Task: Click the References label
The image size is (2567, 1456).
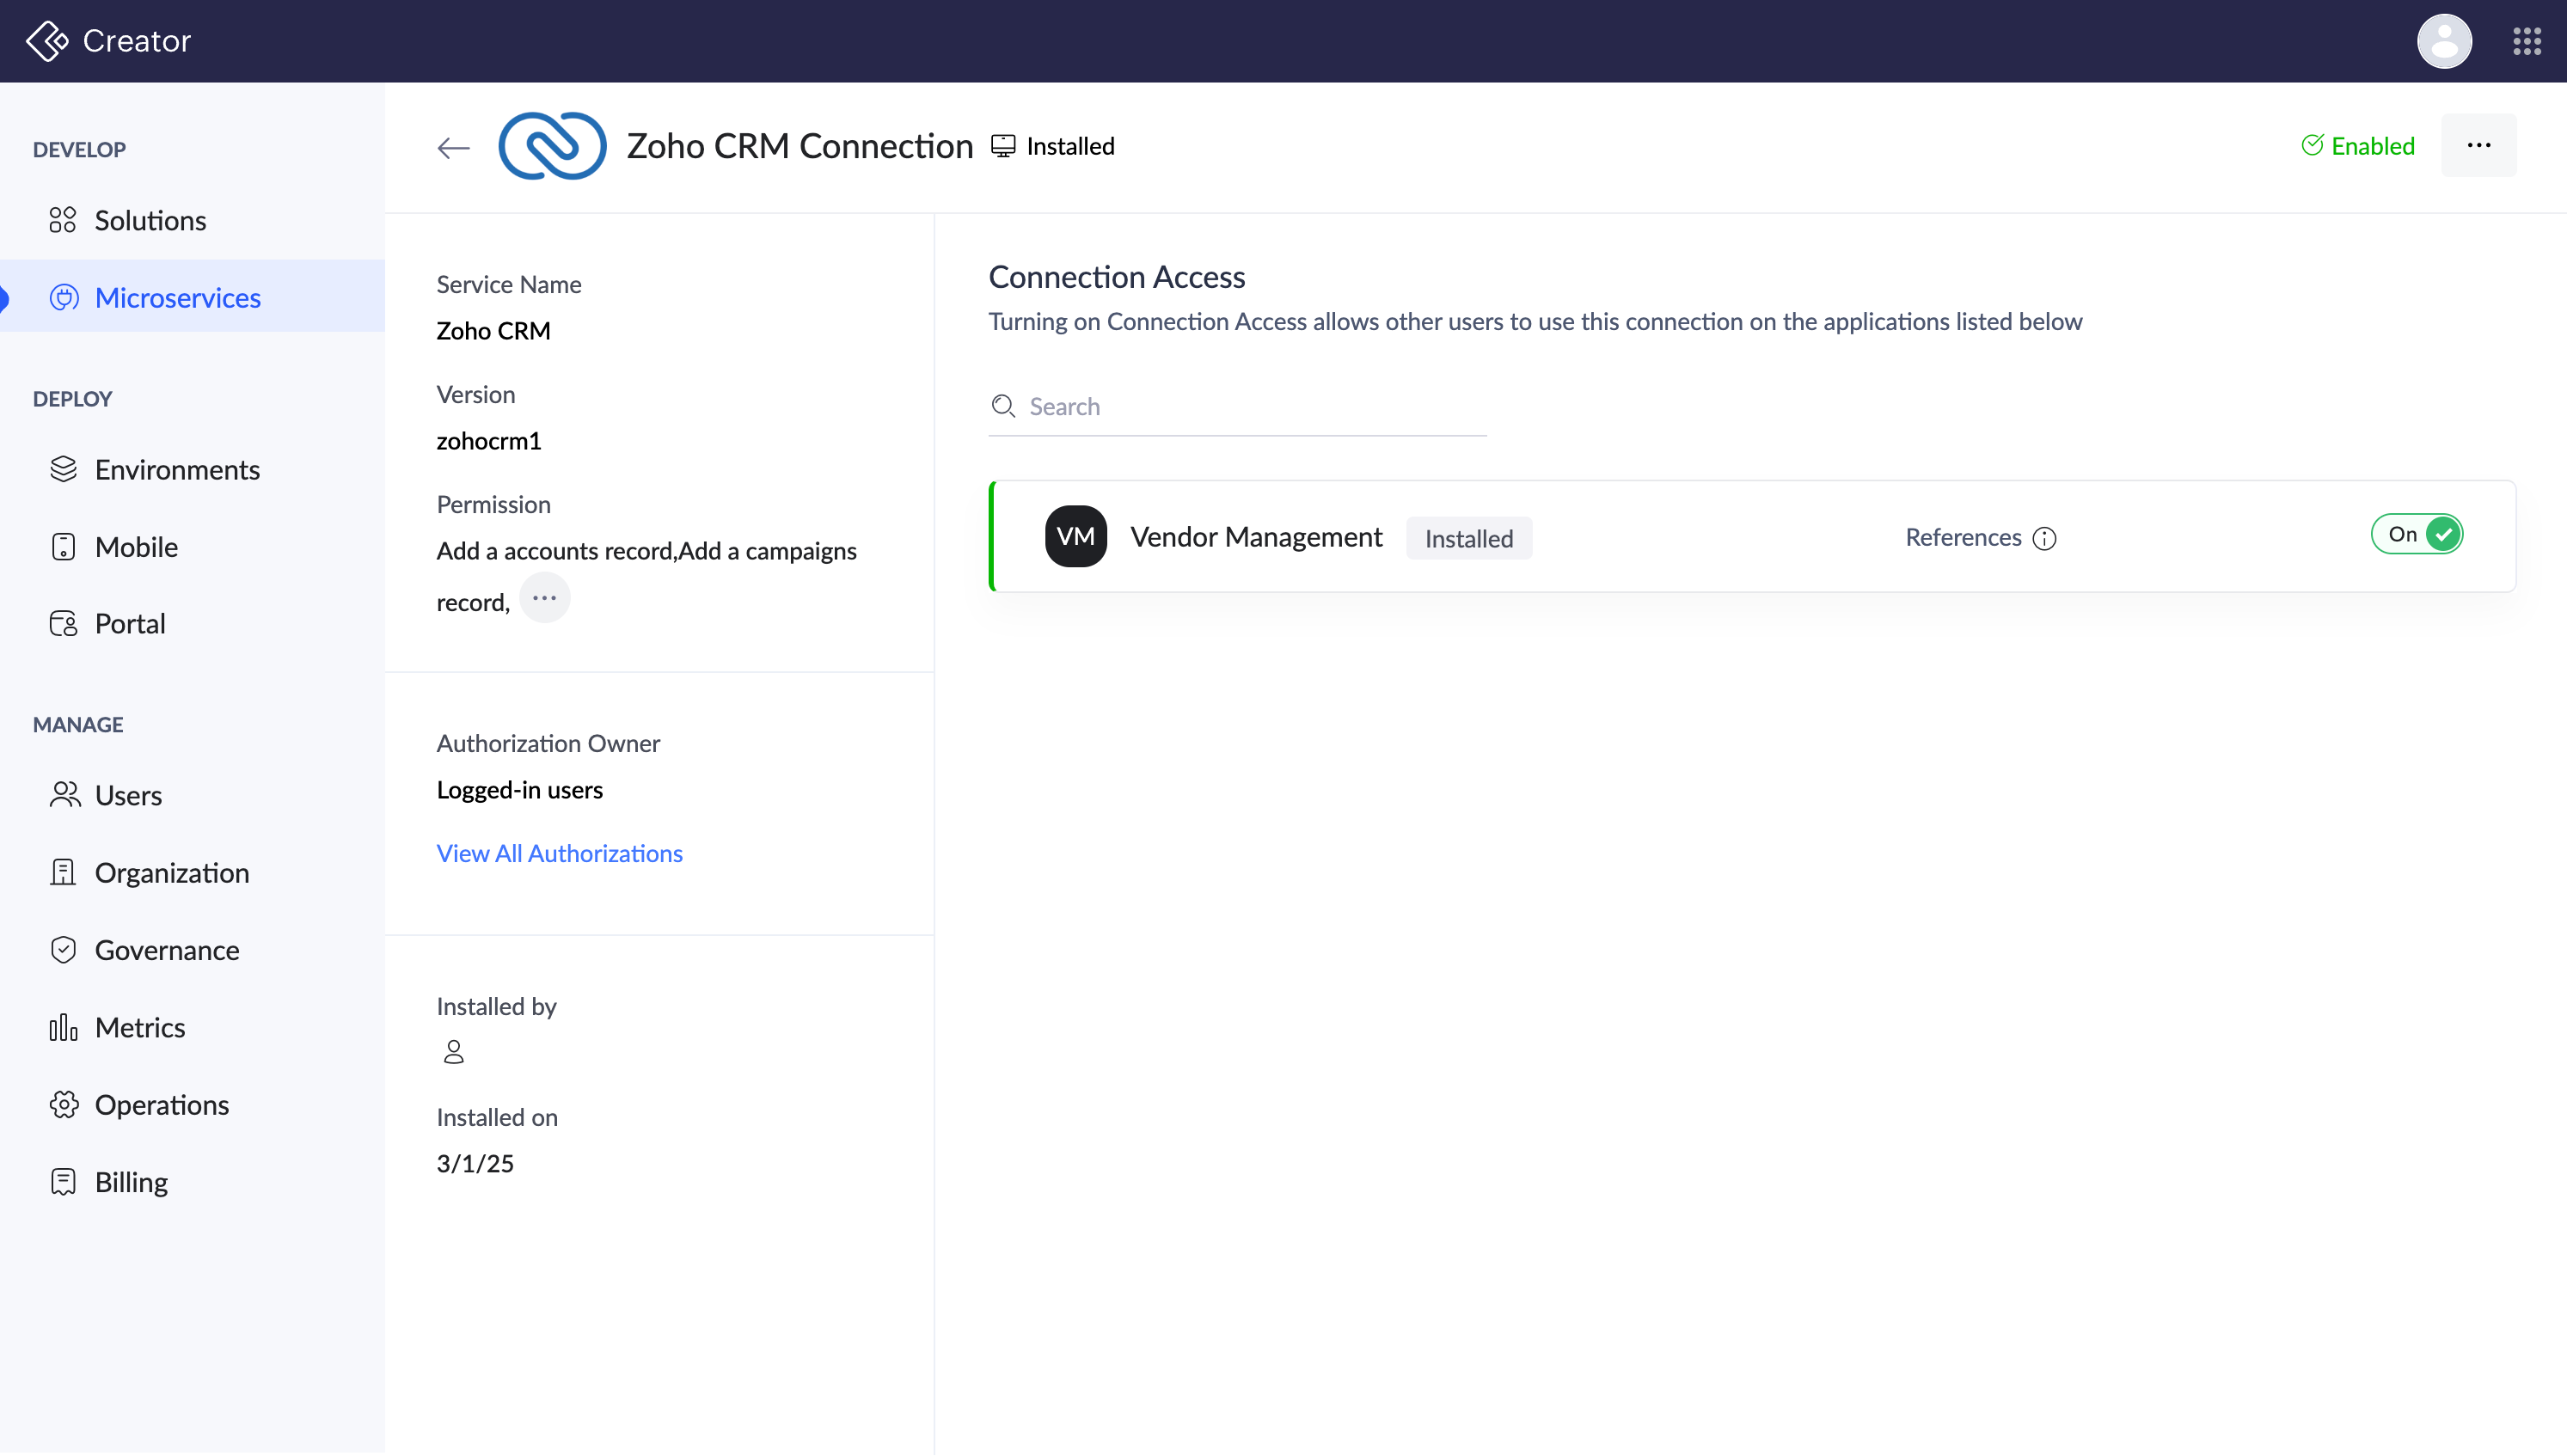Action: click(1962, 538)
